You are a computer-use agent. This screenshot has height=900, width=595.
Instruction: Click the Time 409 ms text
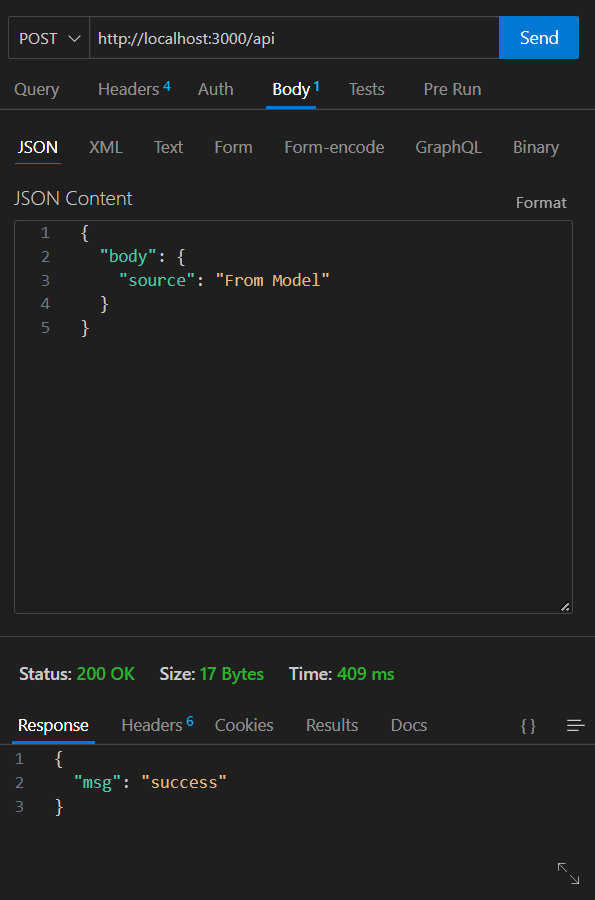[341, 674]
